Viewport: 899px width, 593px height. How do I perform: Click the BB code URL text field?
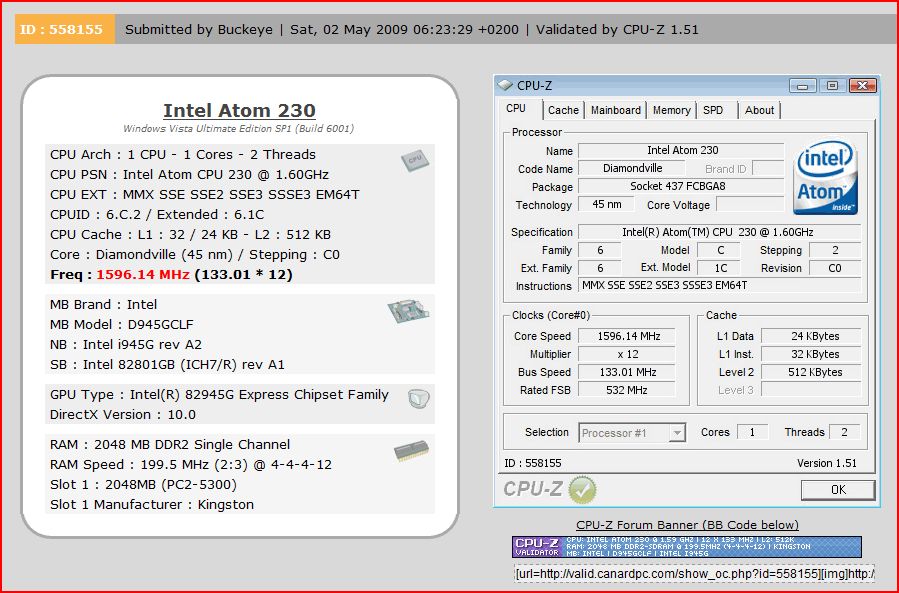tap(694, 574)
